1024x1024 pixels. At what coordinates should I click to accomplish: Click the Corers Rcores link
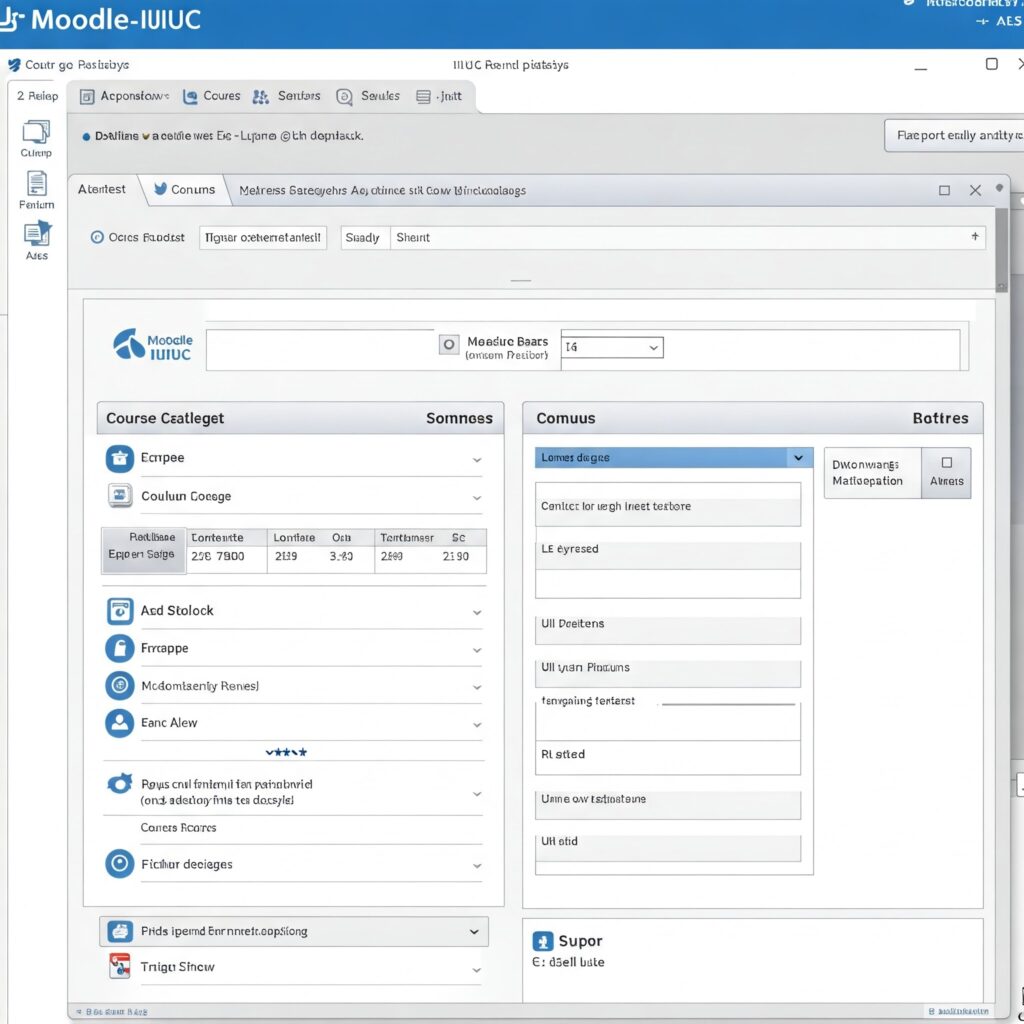coord(178,827)
